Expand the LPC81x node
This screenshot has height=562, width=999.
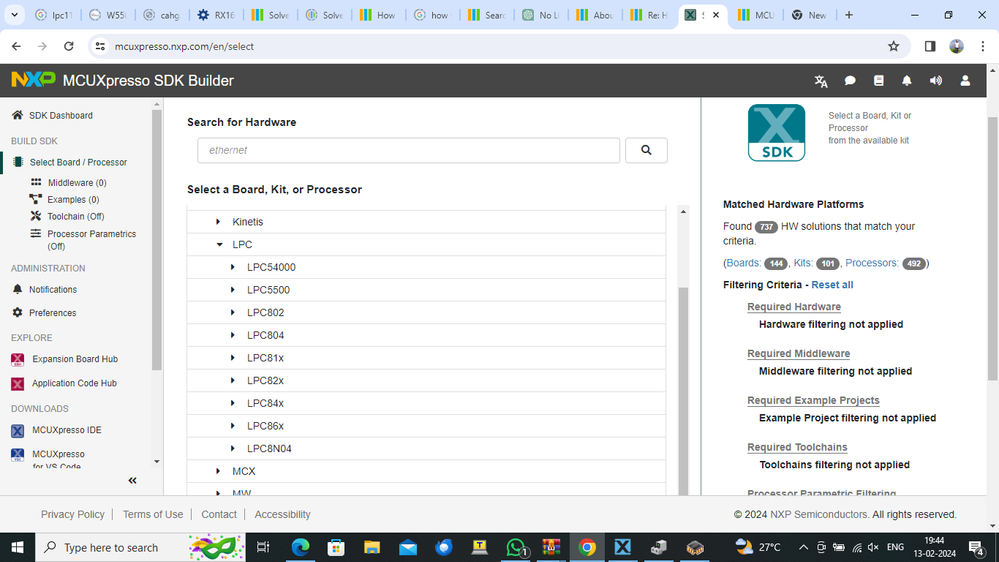(233, 357)
